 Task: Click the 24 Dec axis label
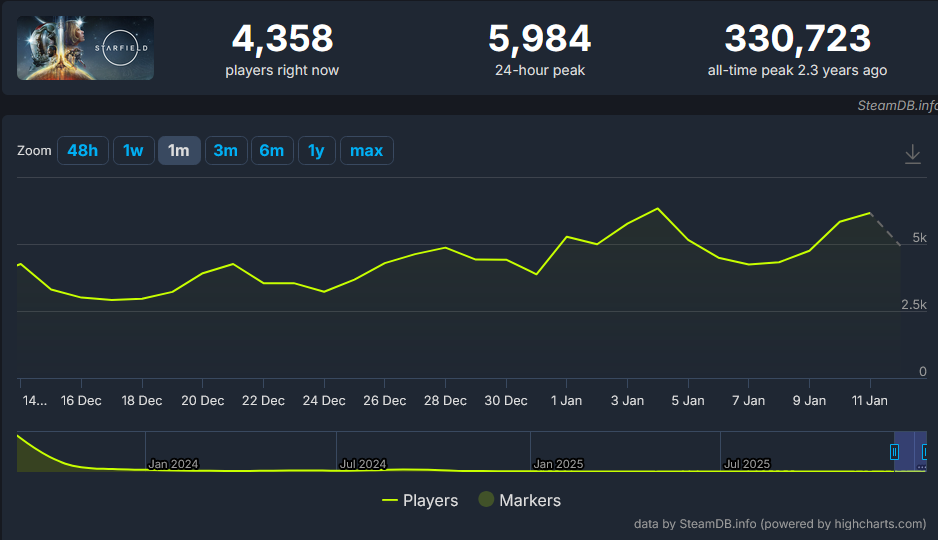point(324,401)
